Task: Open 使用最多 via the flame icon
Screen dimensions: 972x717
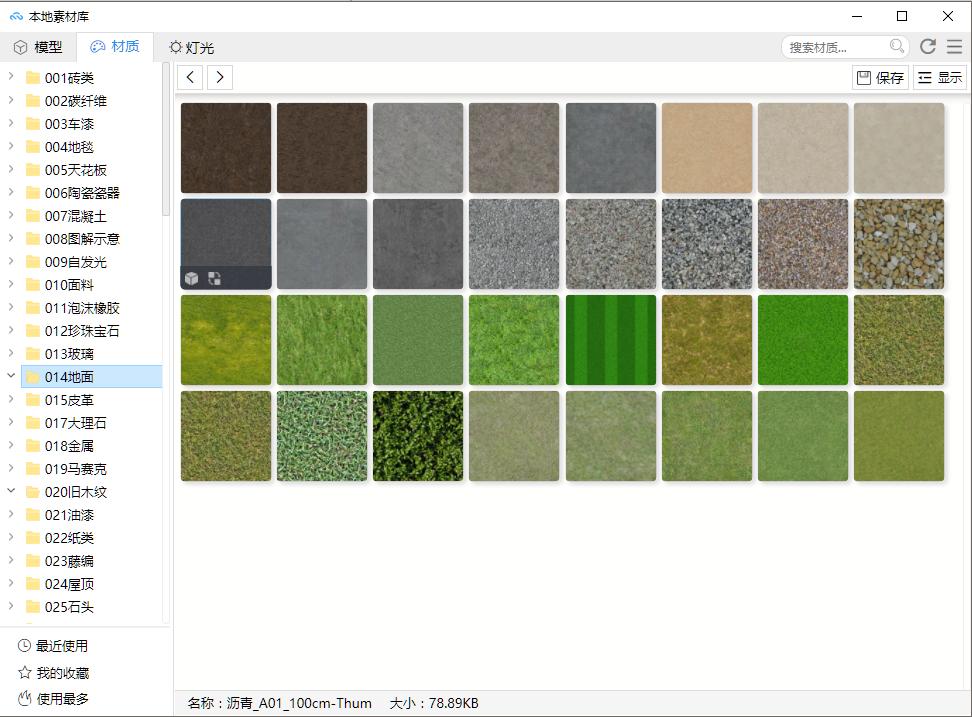Action: pyautogui.click(x=22, y=701)
